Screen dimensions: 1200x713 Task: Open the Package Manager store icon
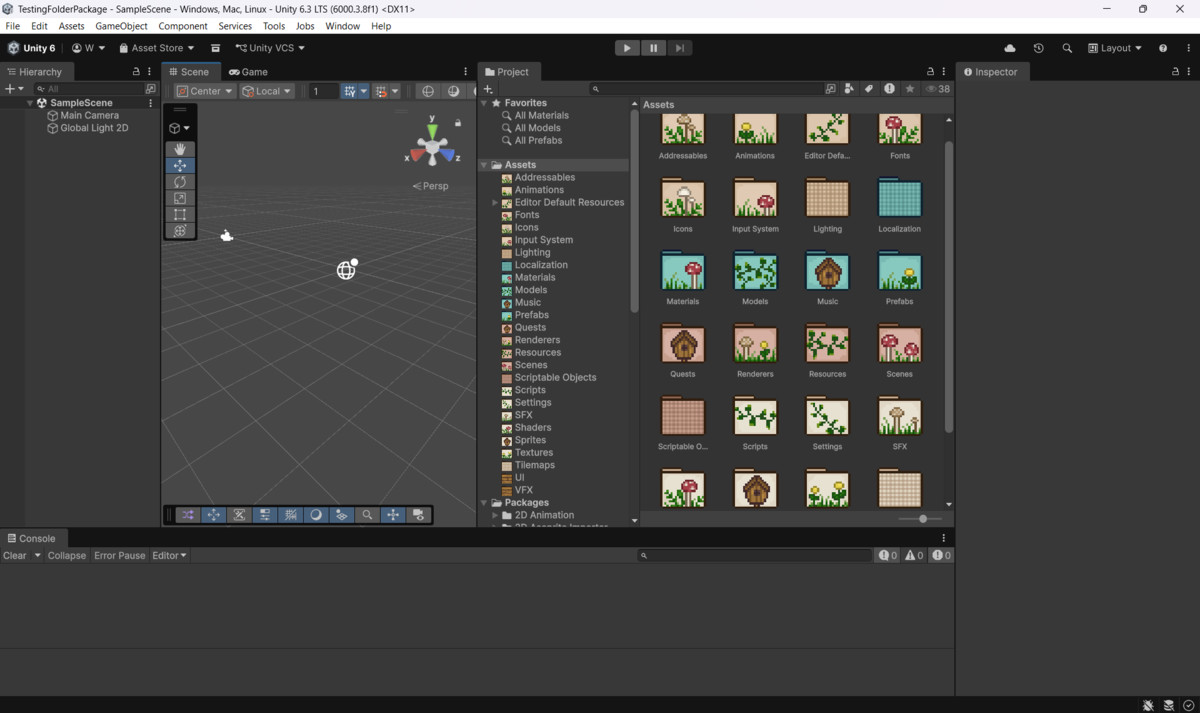tap(215, 48)
